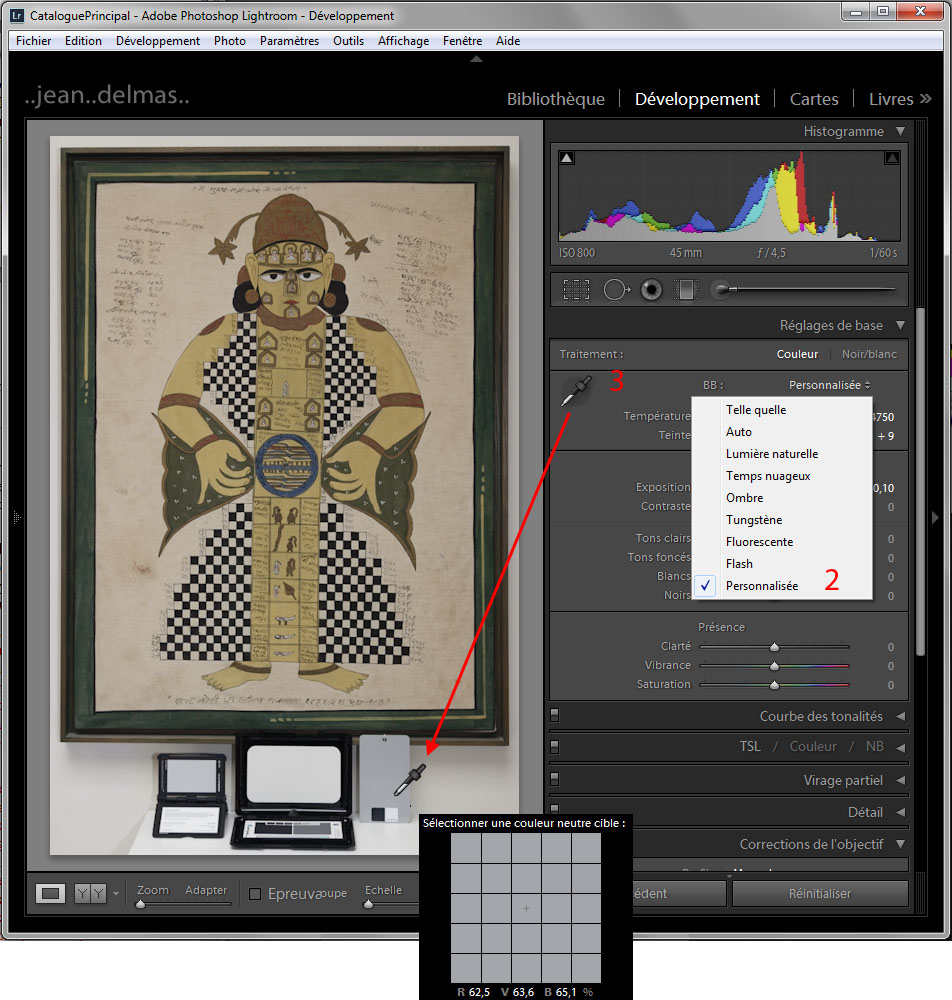Open the Fichier menu
This screenshot has height=1000, width=952.
coord(33,41)
